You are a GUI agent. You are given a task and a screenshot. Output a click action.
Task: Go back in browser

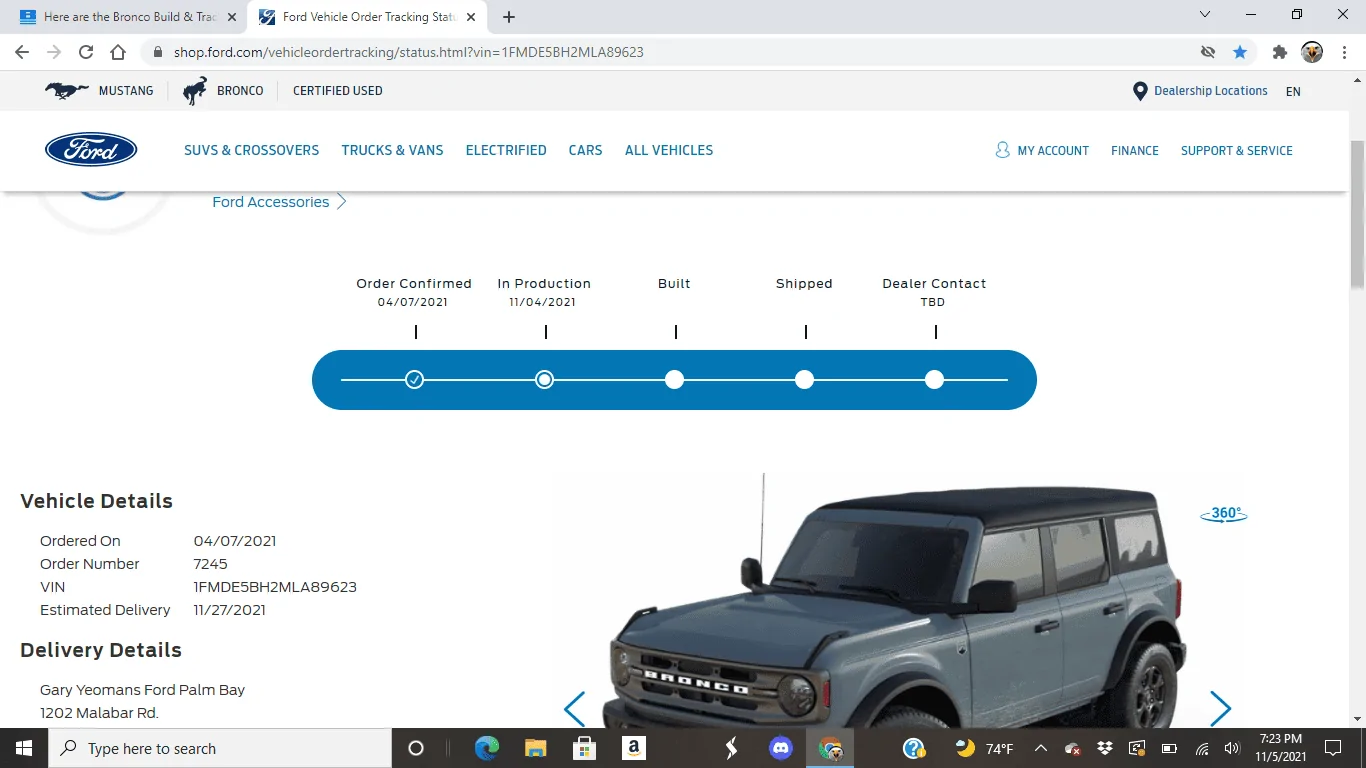[x=22, y=52]
